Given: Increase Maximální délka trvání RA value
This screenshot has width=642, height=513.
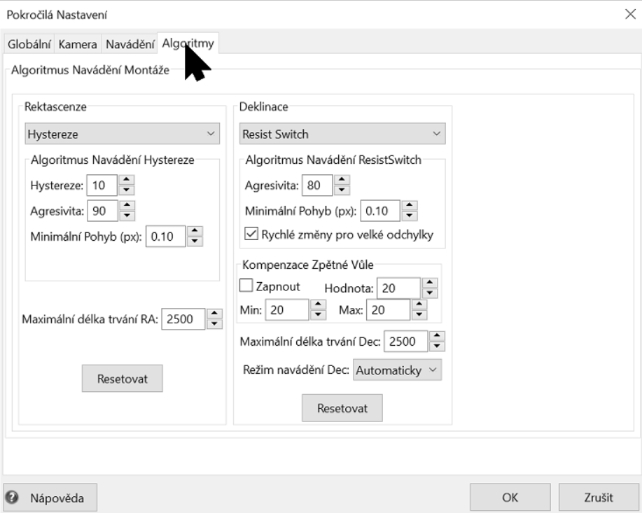Looking at the screenshot, I should 215,314.
